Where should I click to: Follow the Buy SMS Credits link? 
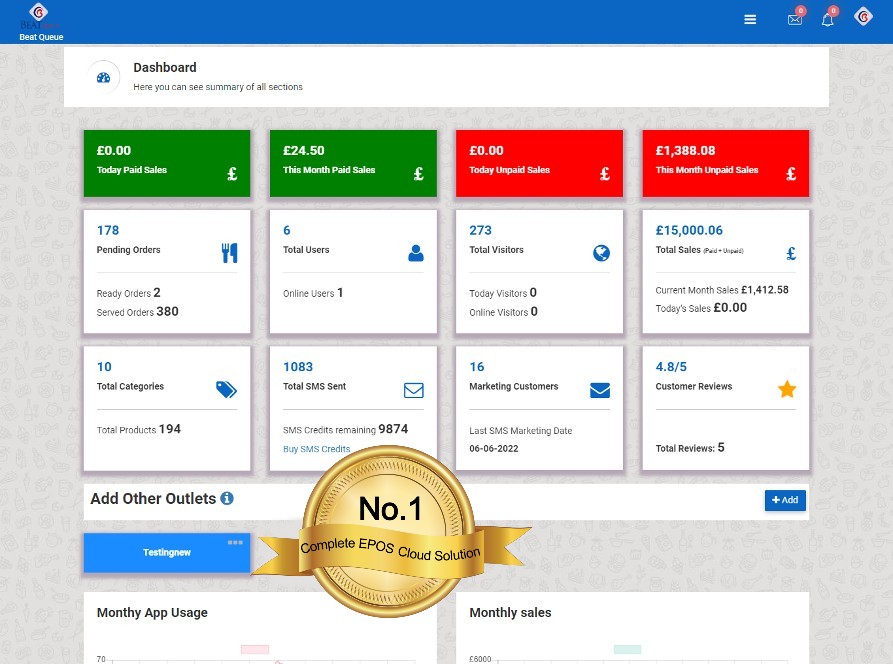(x=316, y=449)
